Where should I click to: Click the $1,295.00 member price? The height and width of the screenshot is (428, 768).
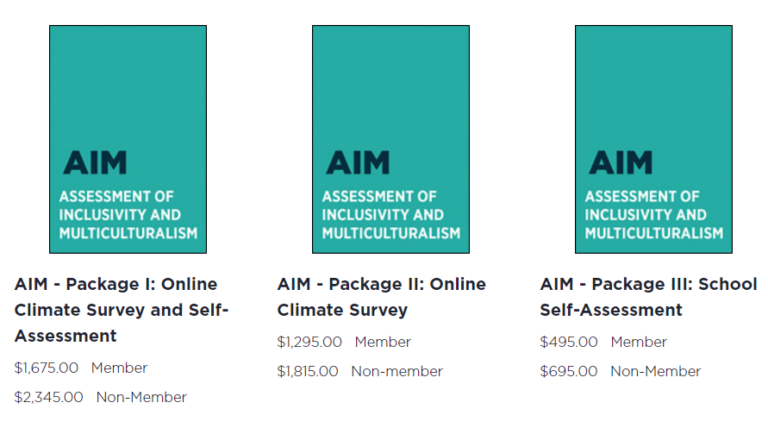309,342
